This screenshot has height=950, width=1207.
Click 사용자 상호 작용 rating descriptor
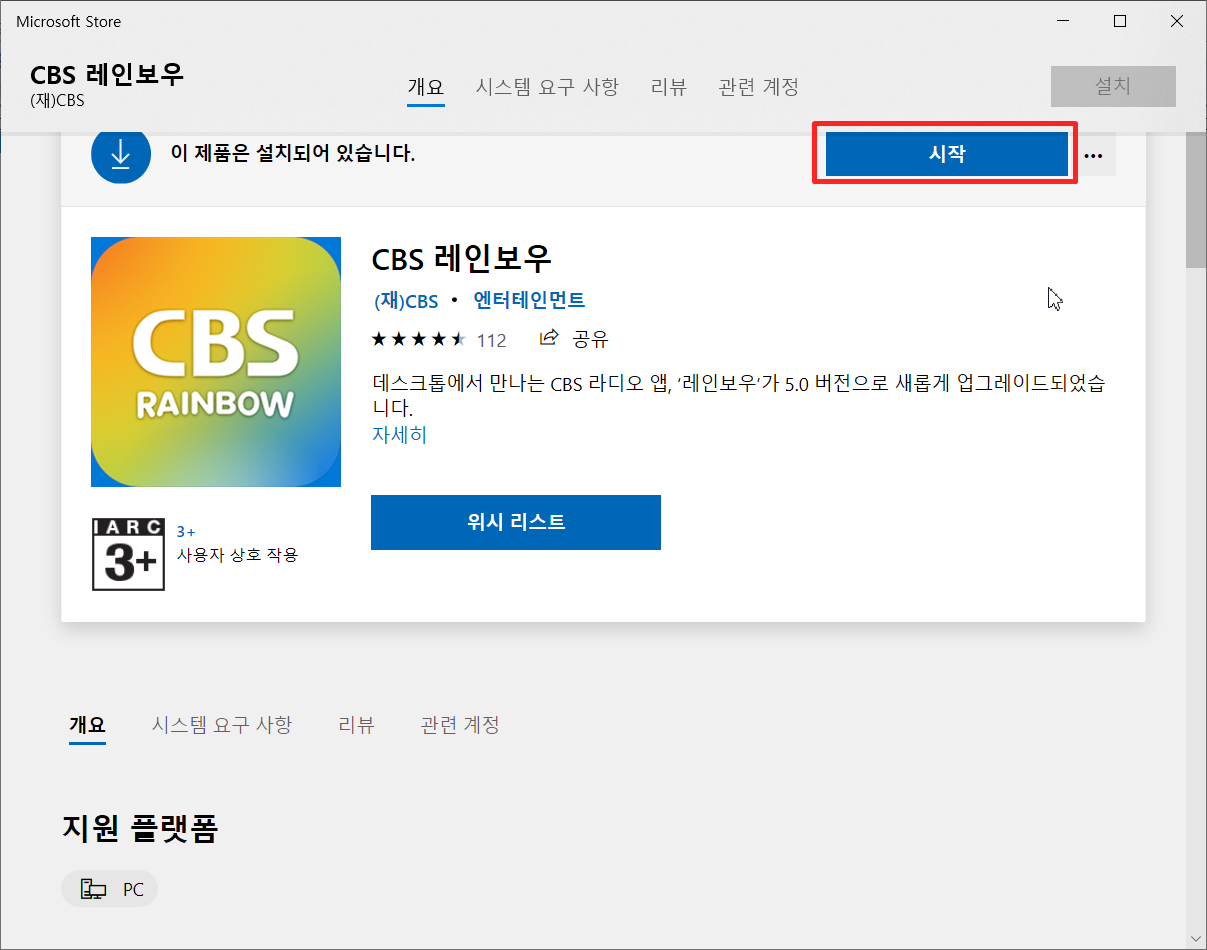[x=237, y=554]
